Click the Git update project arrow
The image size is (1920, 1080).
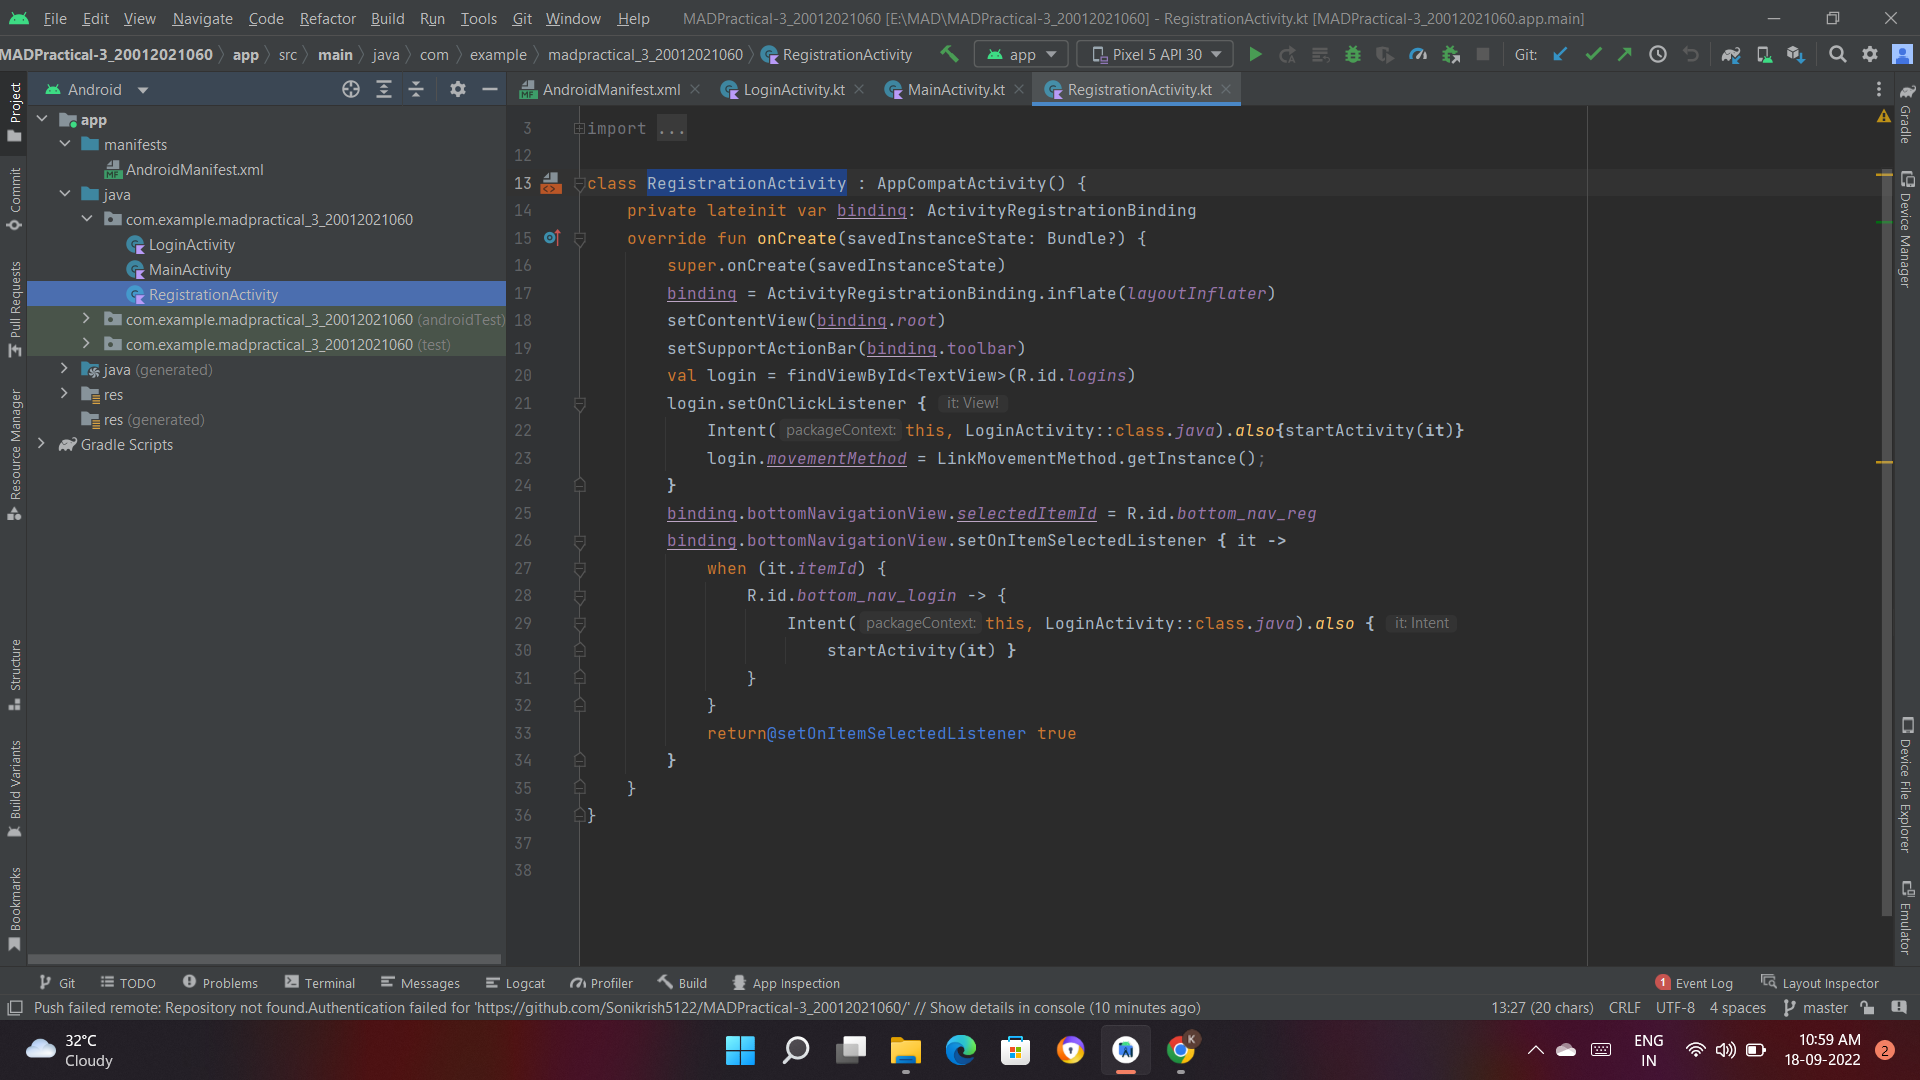coord(1560,55)
